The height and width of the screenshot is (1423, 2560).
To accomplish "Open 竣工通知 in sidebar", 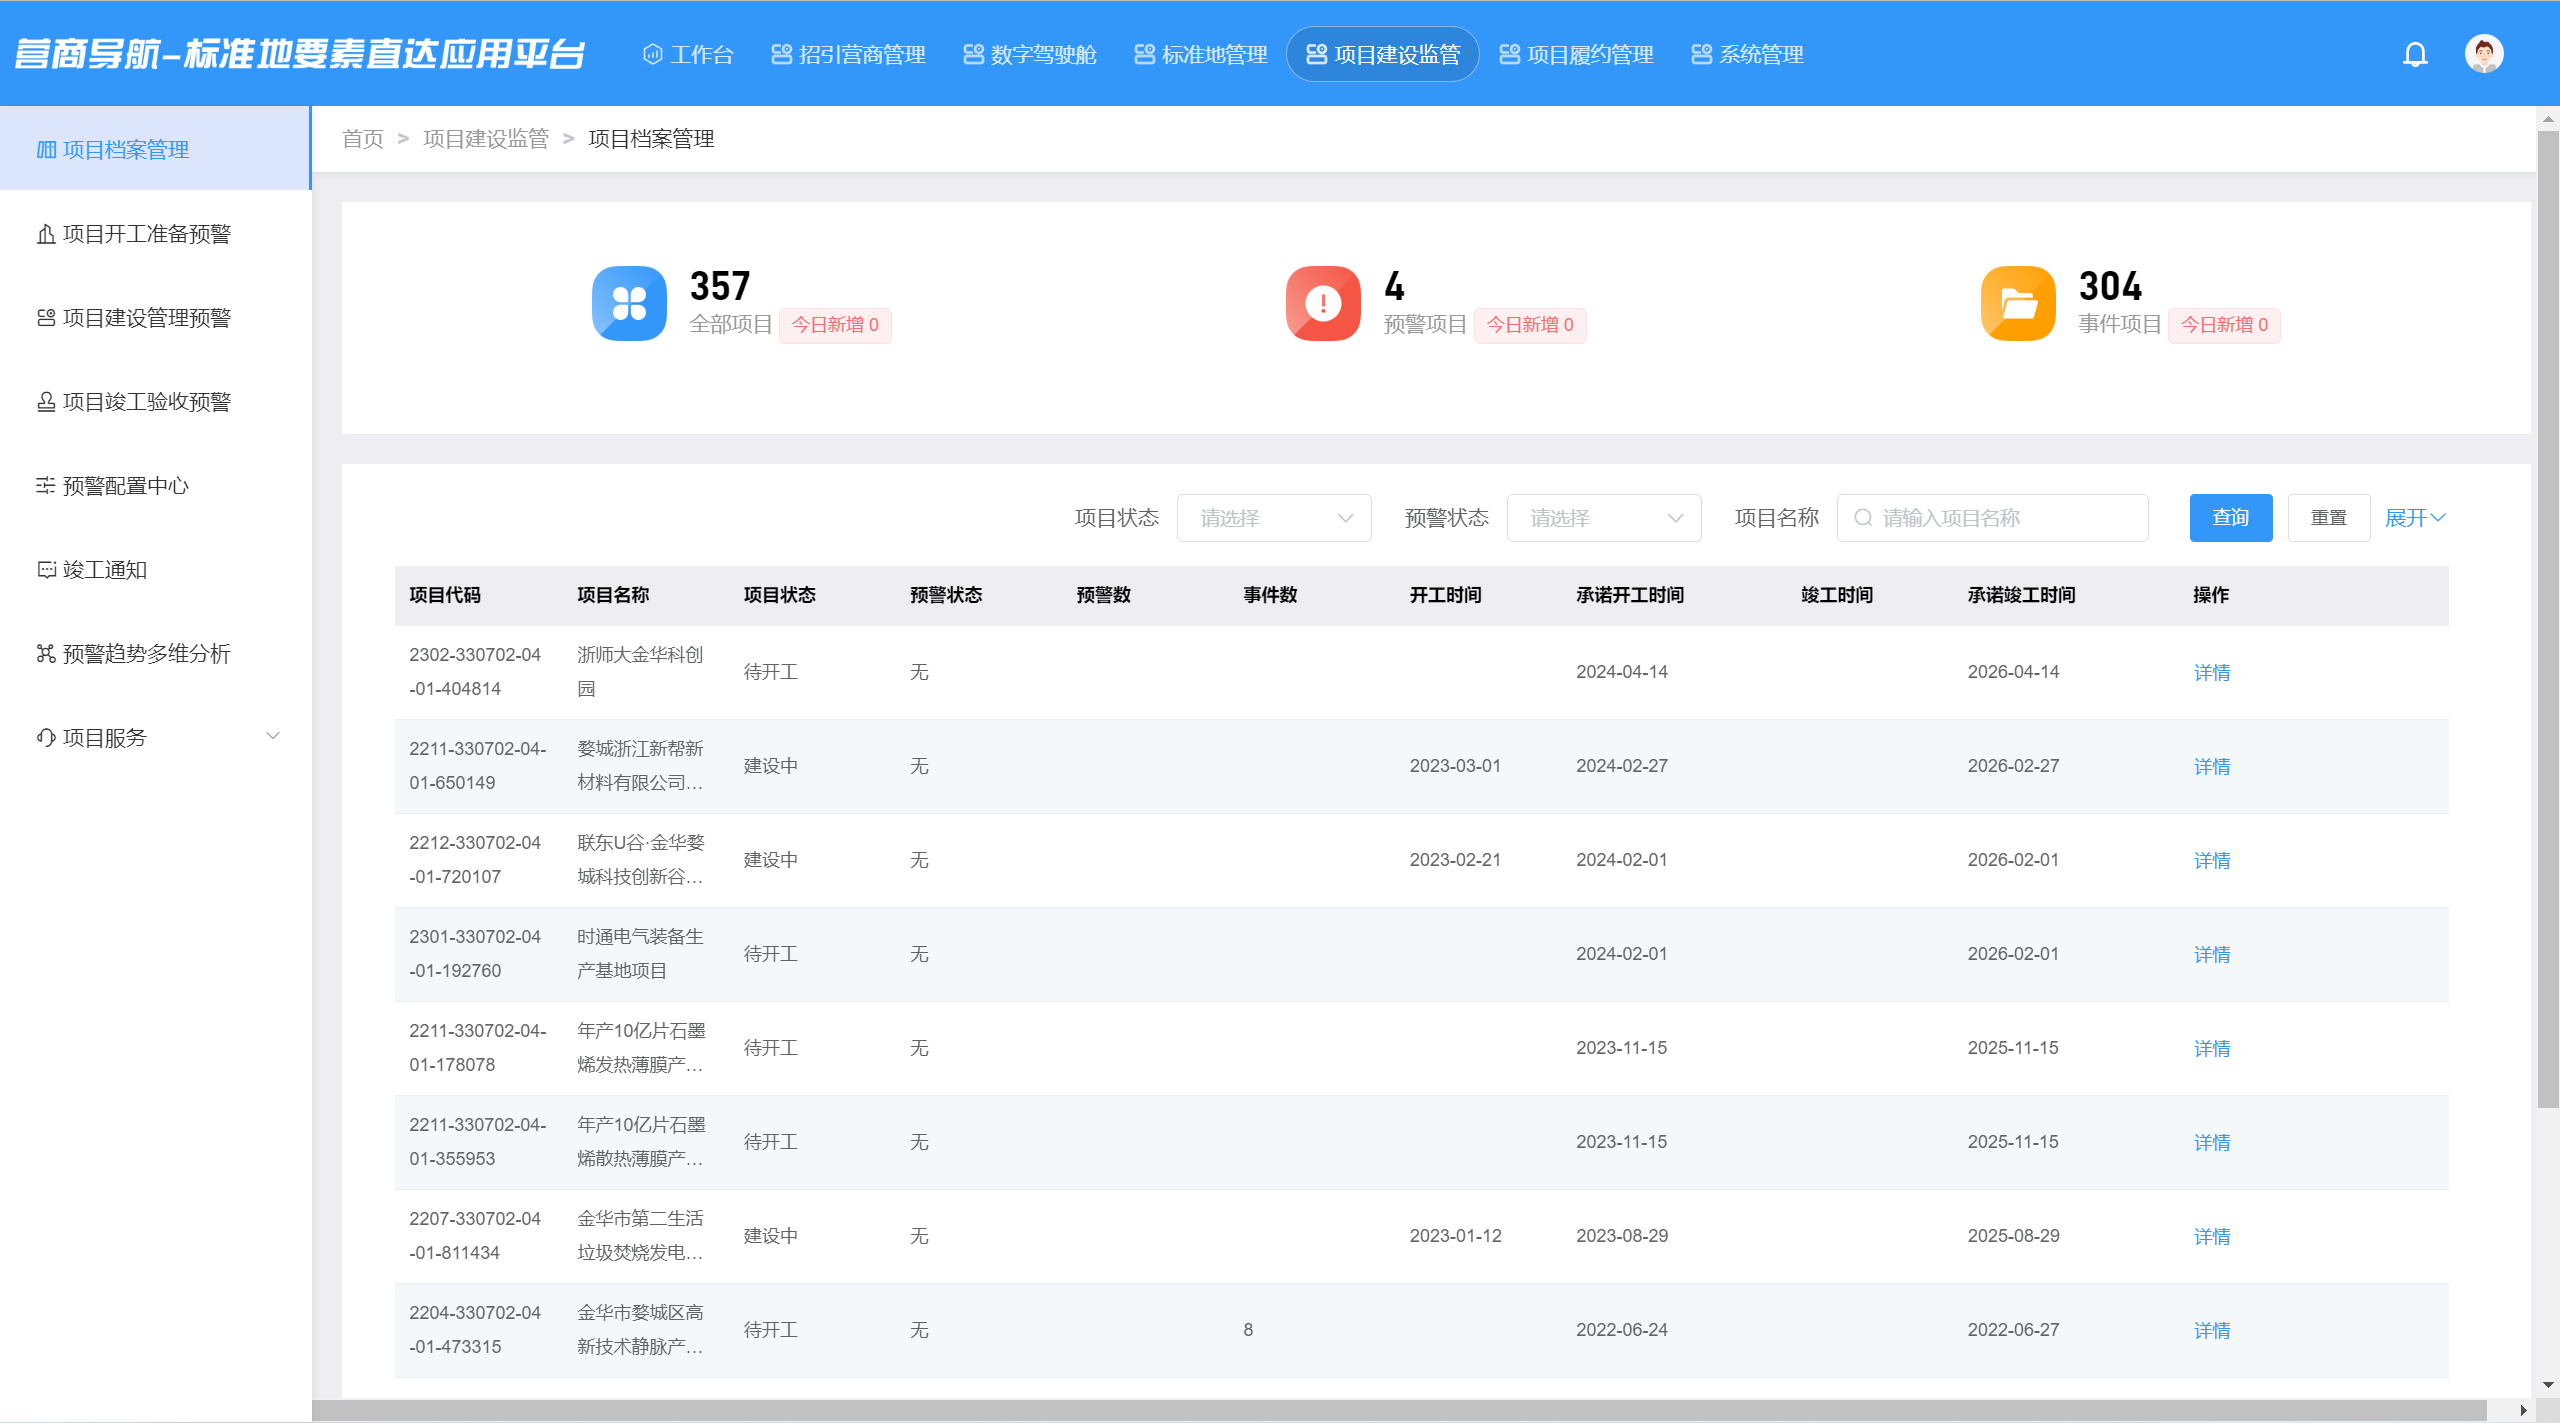I will (155, 570).
